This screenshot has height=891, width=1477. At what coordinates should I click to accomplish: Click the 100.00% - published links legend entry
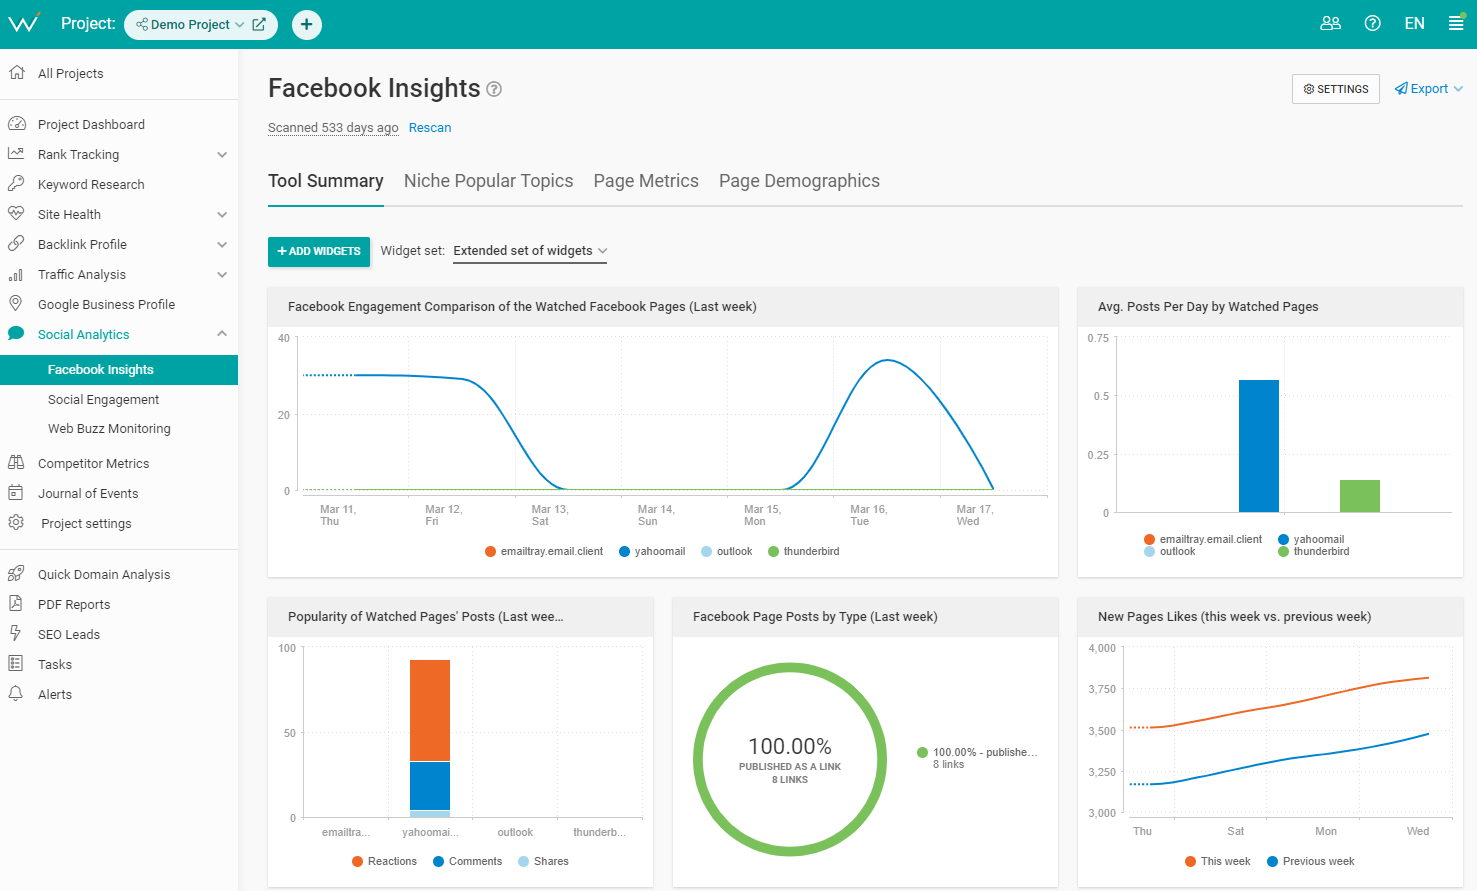click(x=977, y=758)
